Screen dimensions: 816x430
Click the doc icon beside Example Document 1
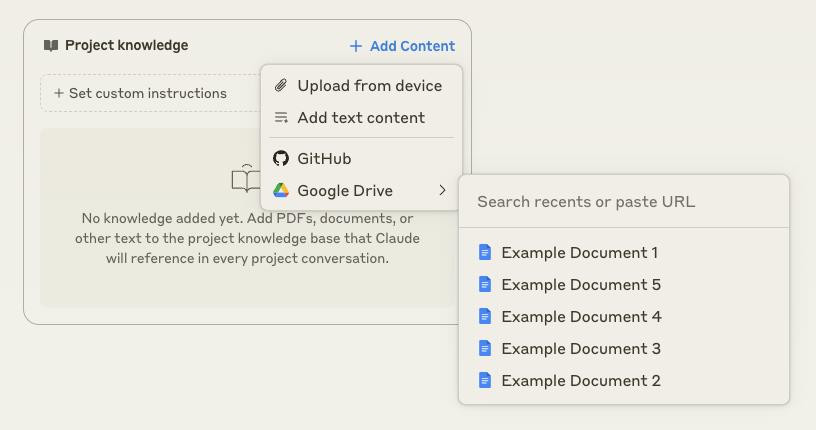pyautogui.click(x=484, y=252)
